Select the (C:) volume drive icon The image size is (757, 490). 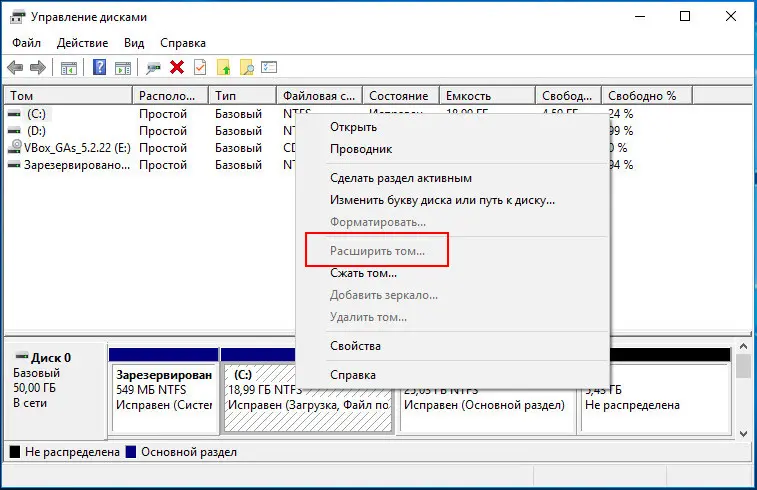[x=14, y=114]
